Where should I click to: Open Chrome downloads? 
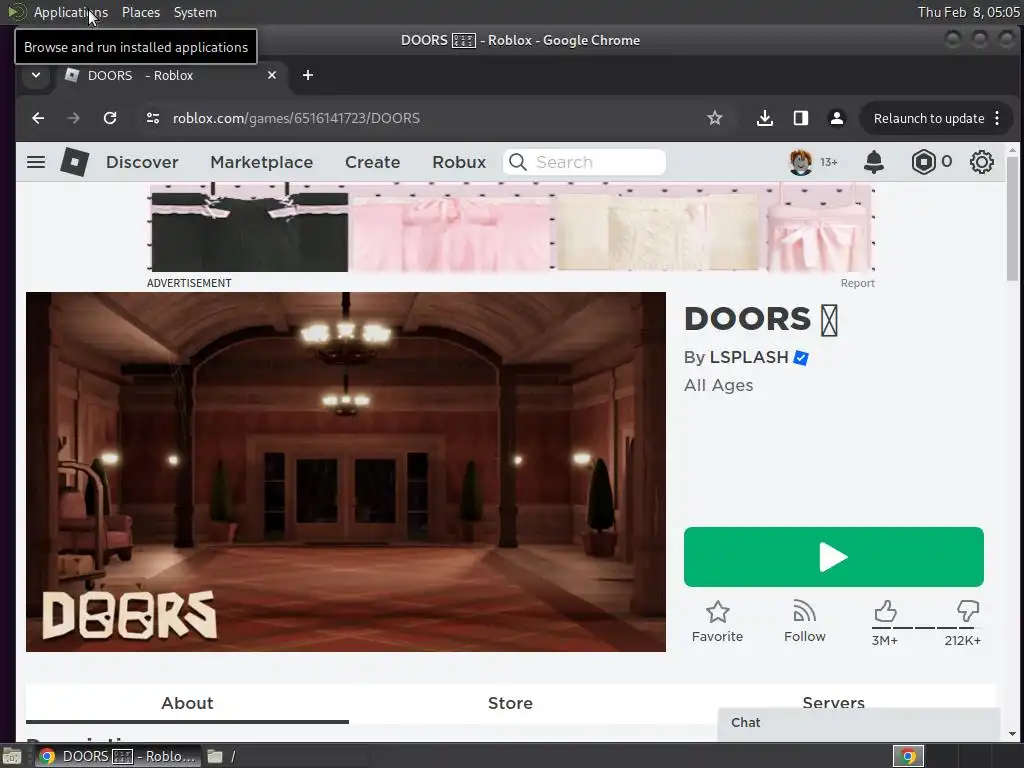pos(765,118)
